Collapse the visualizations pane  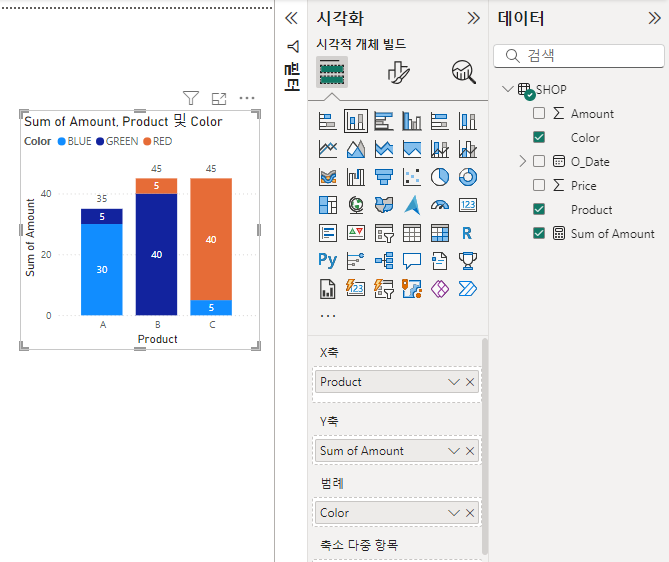(473, 18)
